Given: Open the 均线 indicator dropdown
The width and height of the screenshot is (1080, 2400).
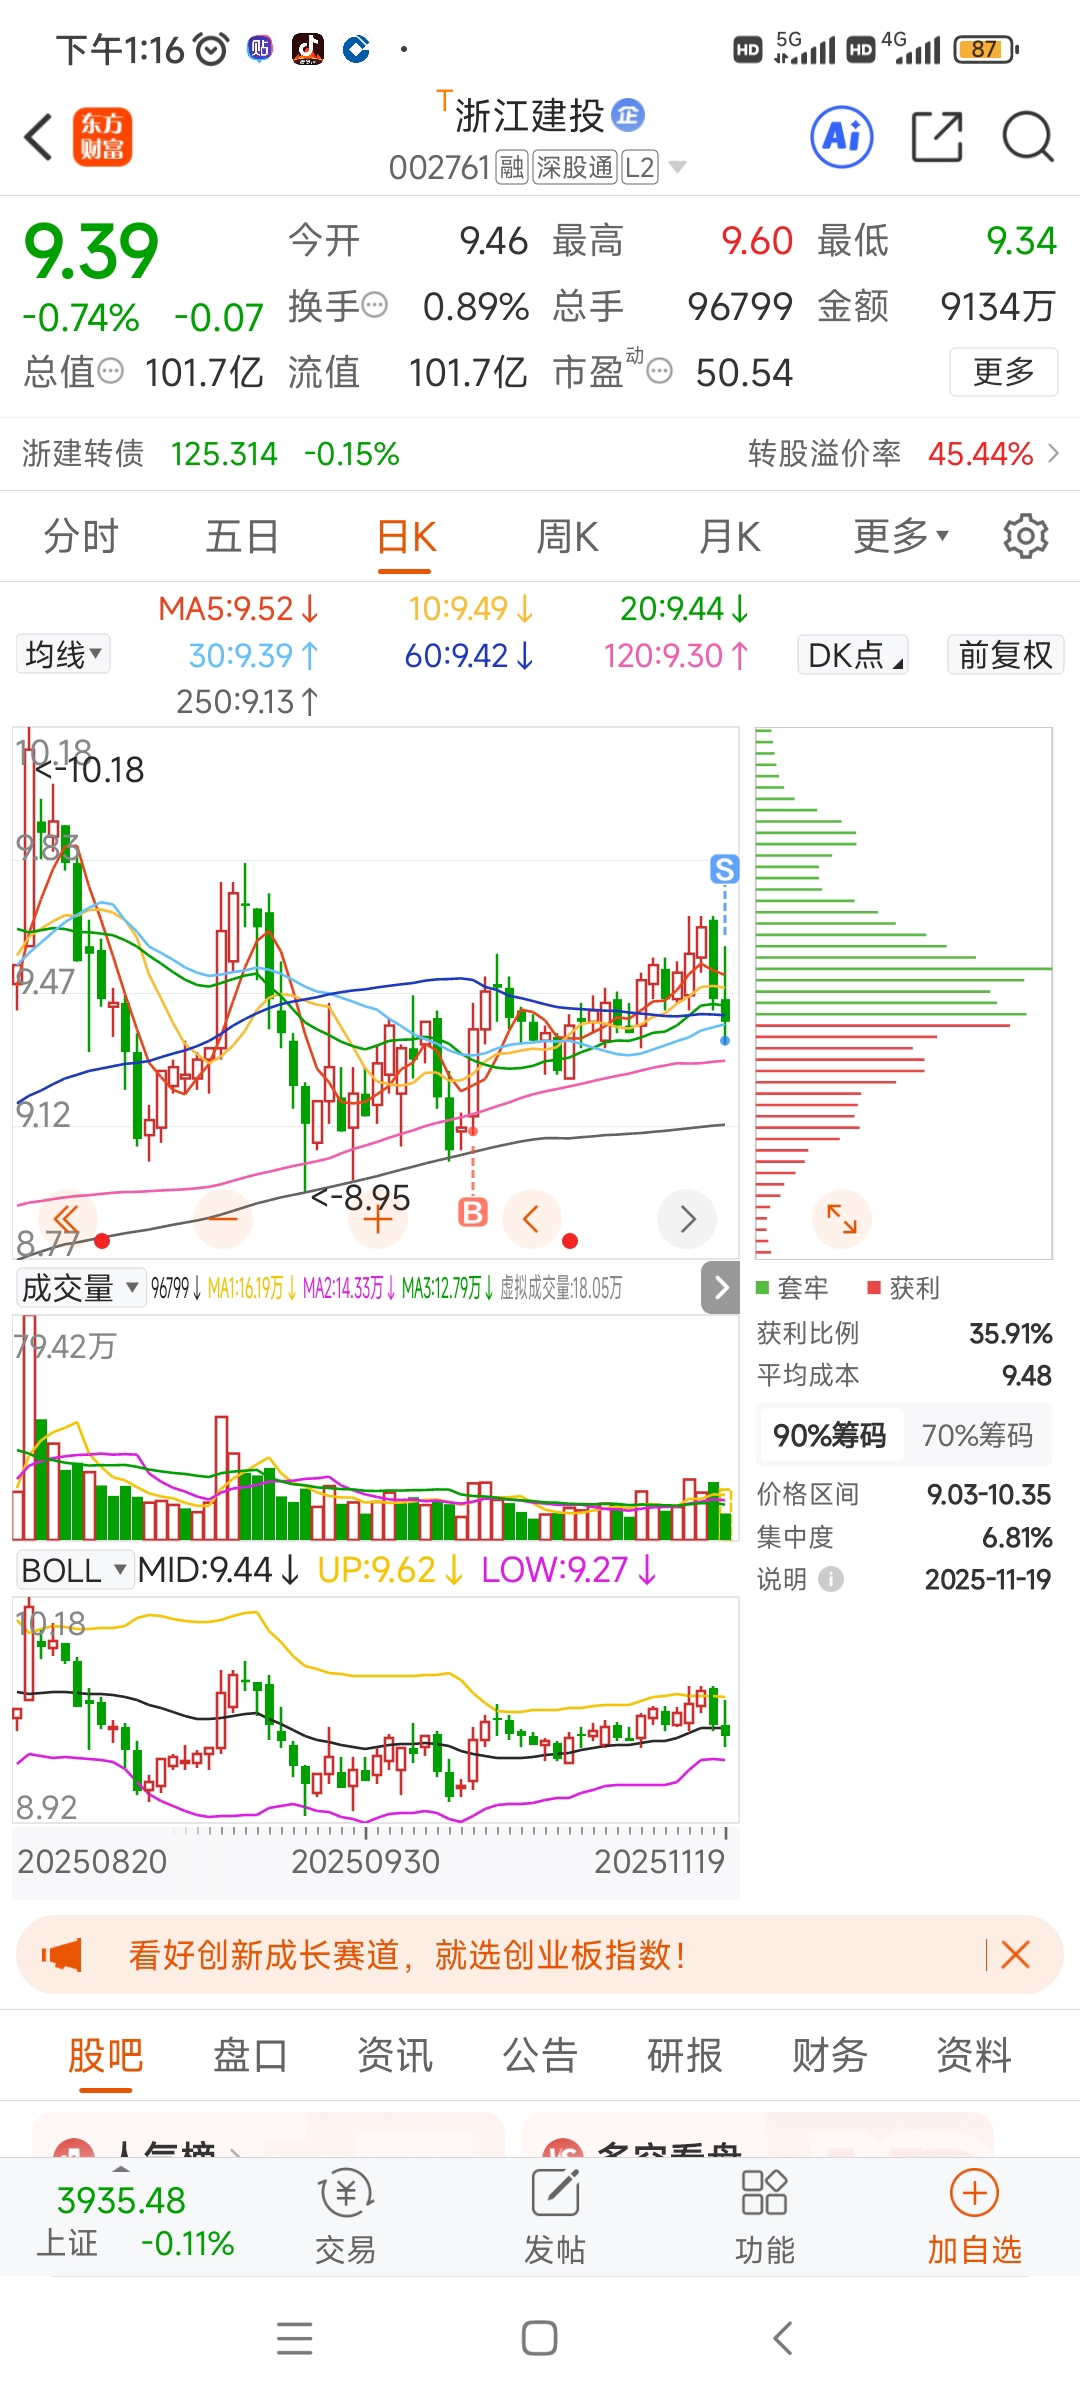Looking at the screenshot, I should click(x=63, y=655).
